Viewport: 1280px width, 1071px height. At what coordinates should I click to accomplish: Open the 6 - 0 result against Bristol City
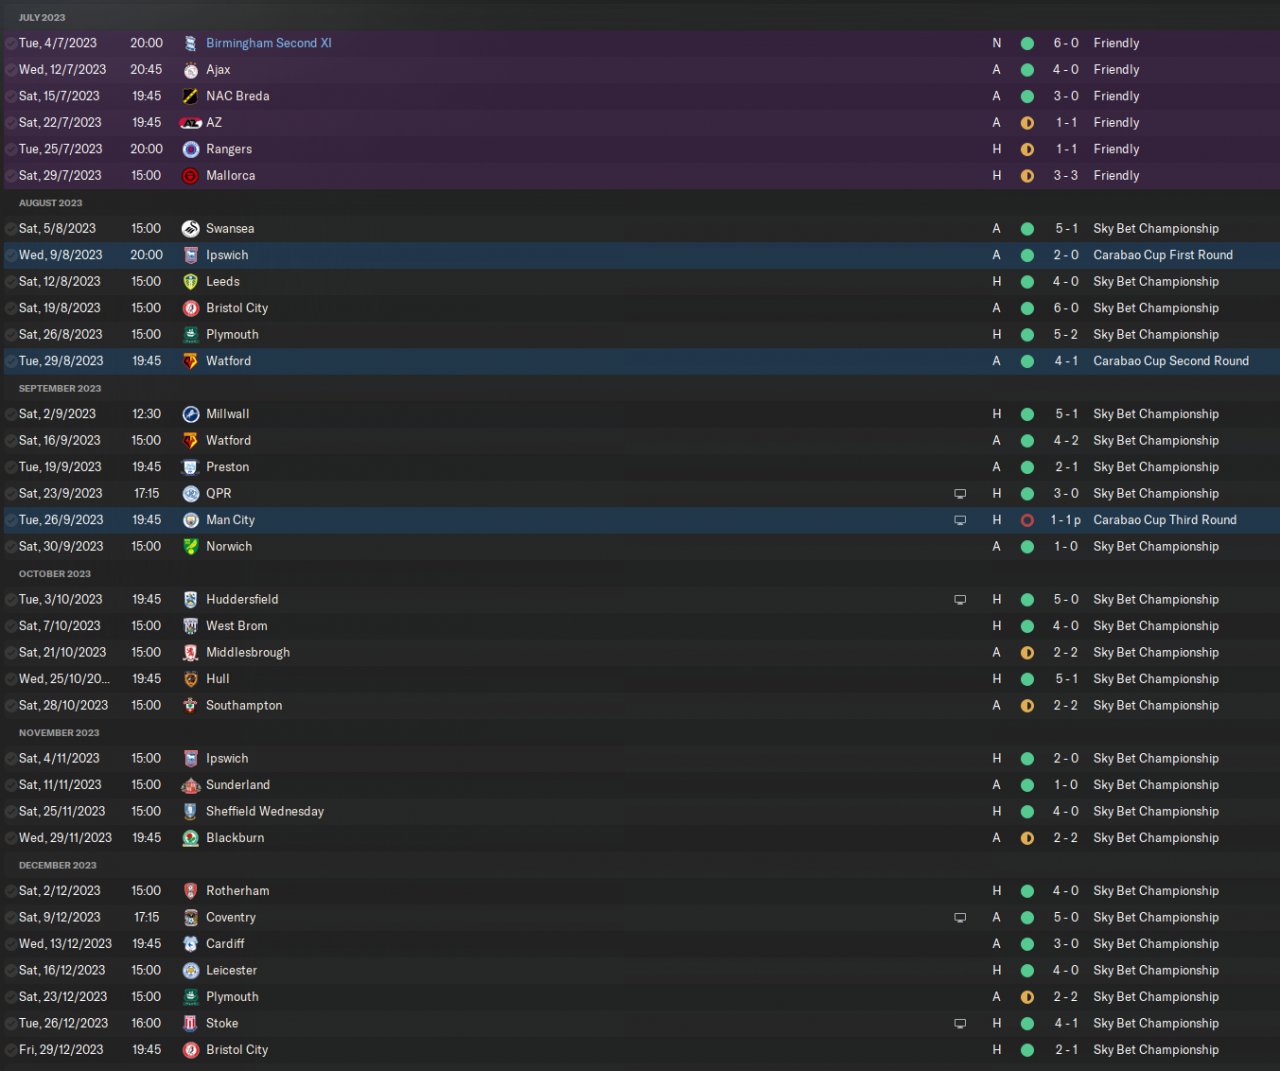(1066, 308)
